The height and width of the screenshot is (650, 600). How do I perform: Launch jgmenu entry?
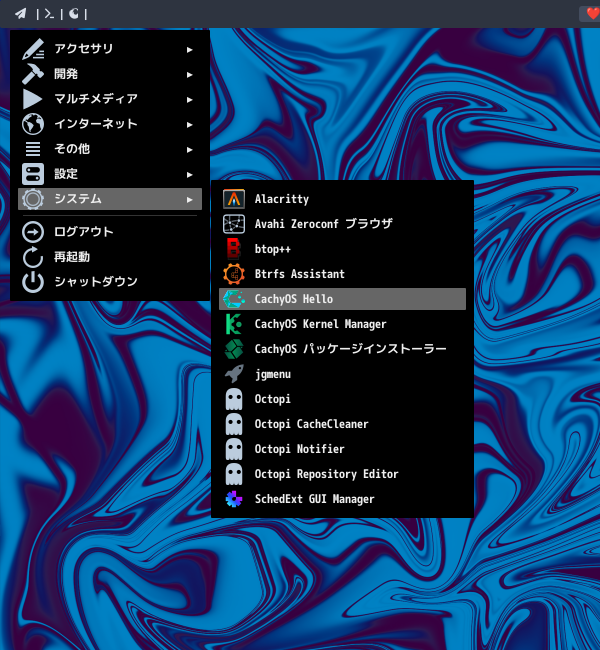342,374
